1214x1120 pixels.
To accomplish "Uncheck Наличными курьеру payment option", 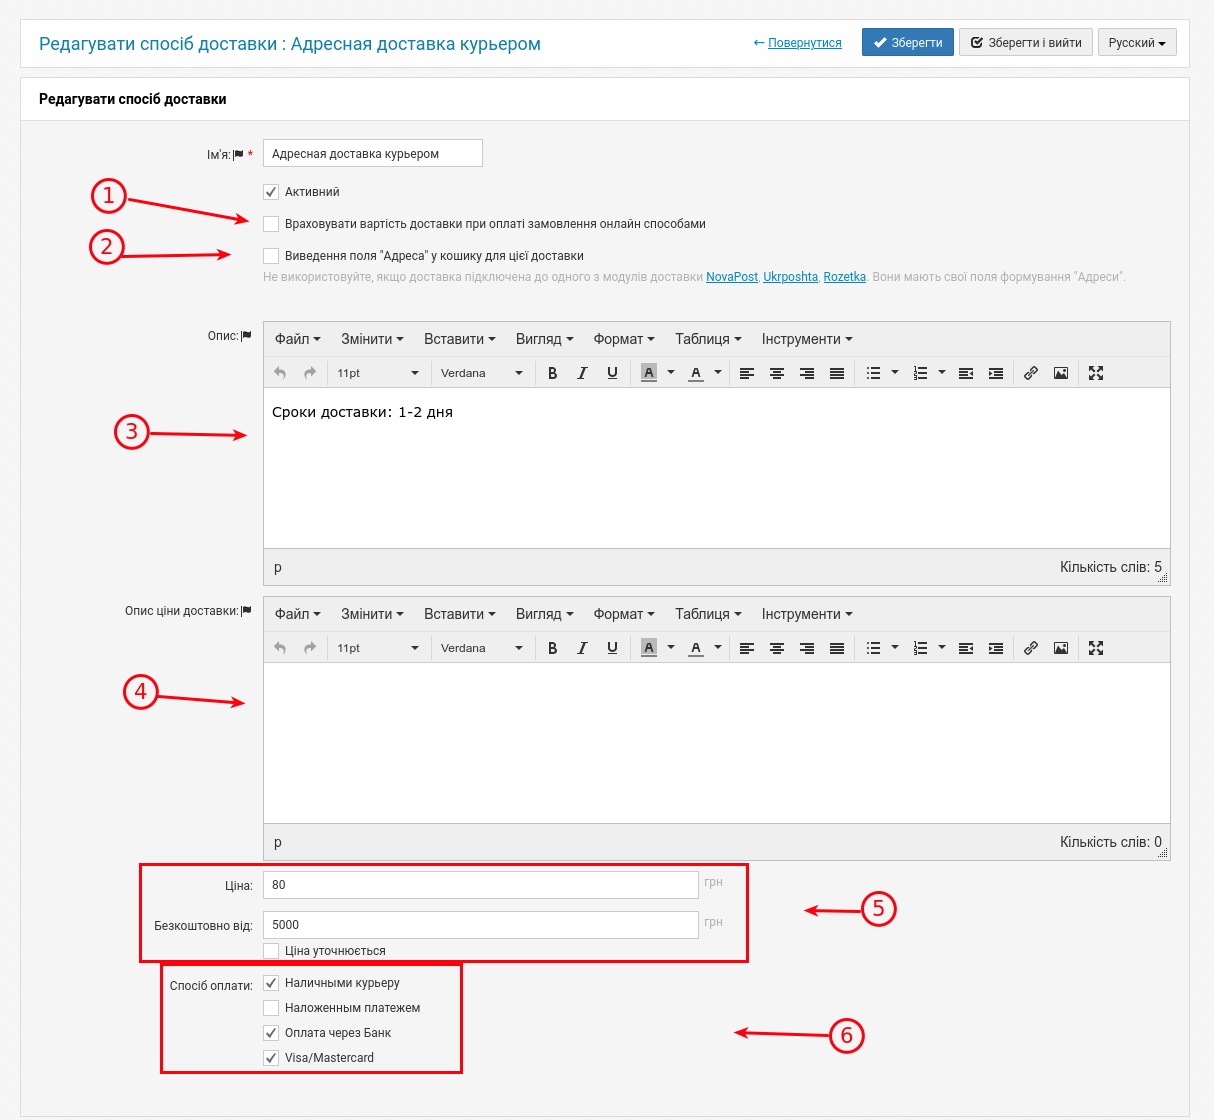I will (271, 983).
